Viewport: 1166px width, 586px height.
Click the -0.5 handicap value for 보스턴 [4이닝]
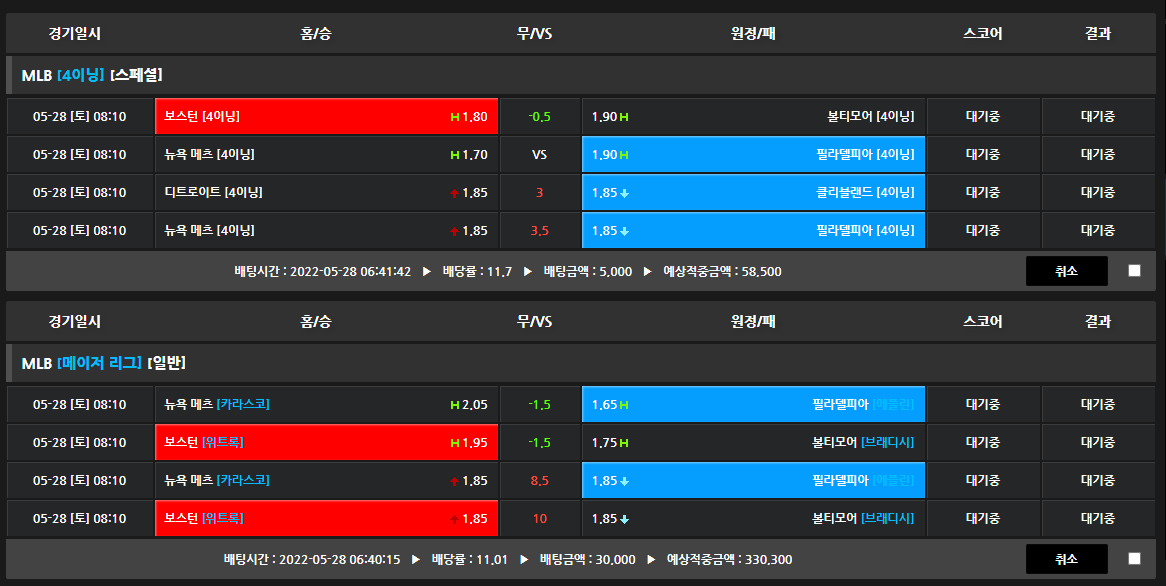pyautogui.click(x=540, y=117)
